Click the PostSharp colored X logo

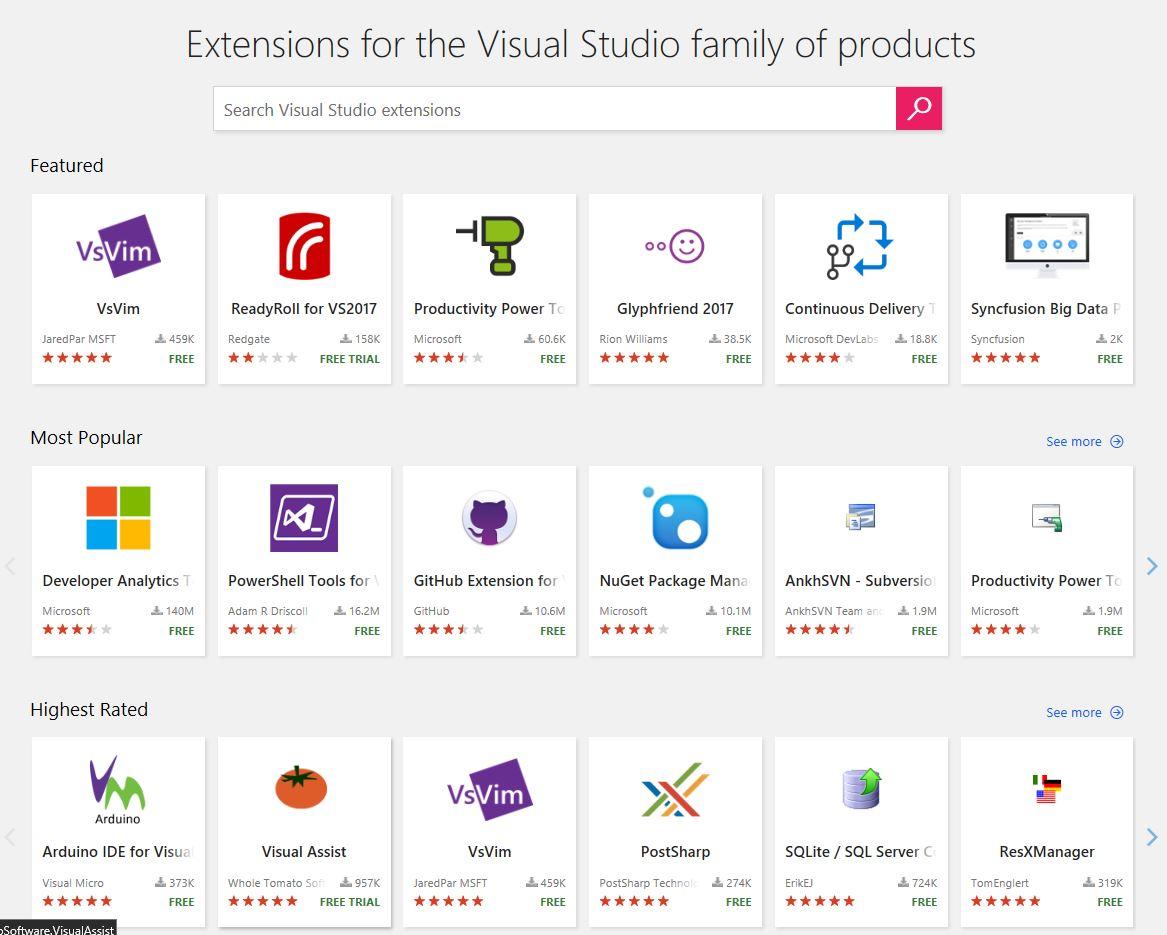[675, 788]
